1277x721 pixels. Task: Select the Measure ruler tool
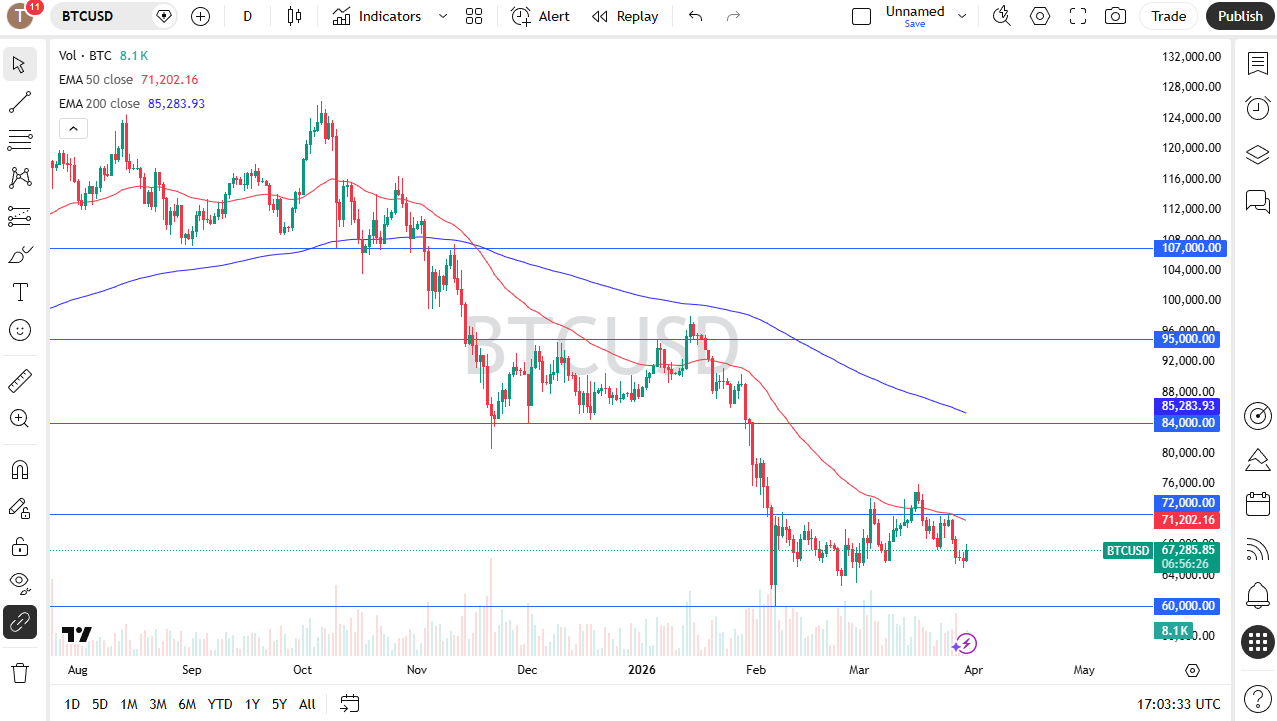(x=20, y=380)
